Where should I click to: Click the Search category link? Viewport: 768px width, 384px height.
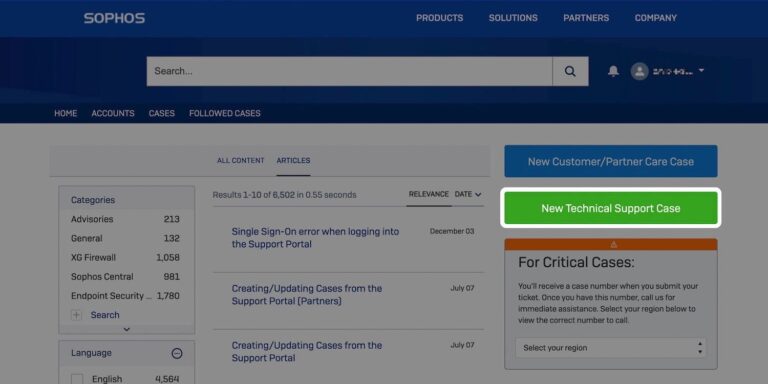coord(105,315)
